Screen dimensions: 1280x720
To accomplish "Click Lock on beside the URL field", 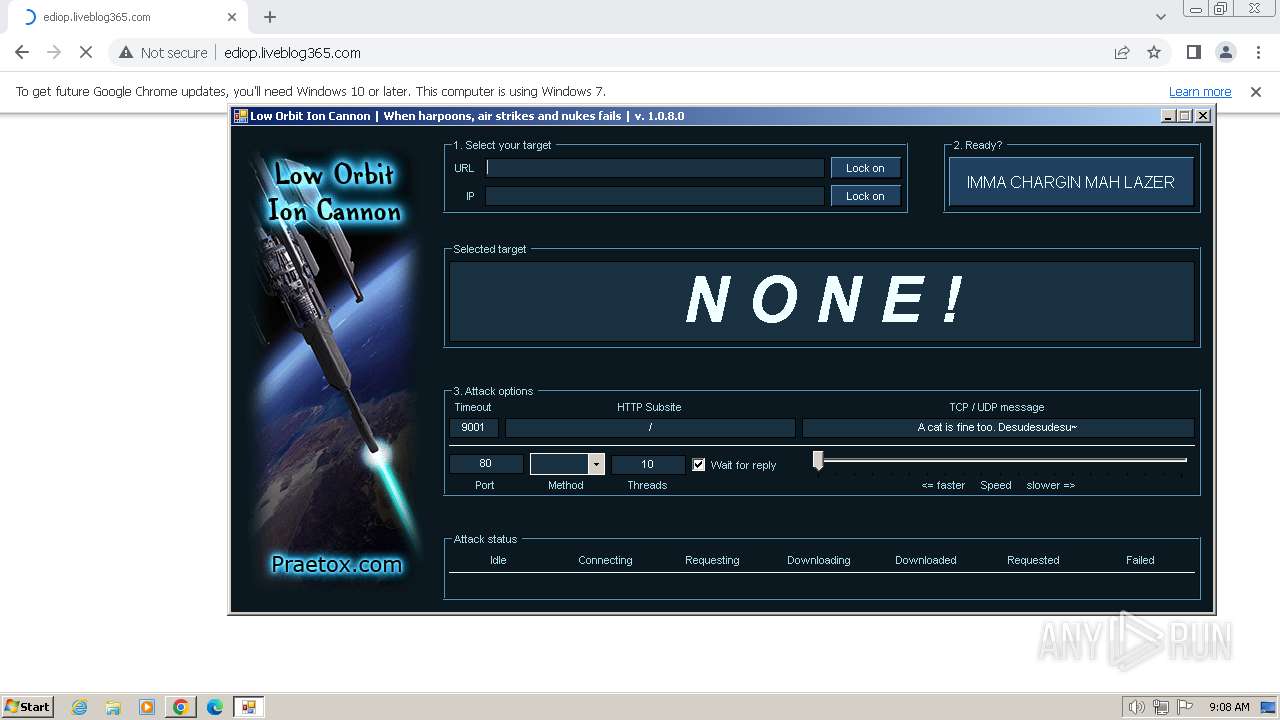I will (x=865, y=168).
